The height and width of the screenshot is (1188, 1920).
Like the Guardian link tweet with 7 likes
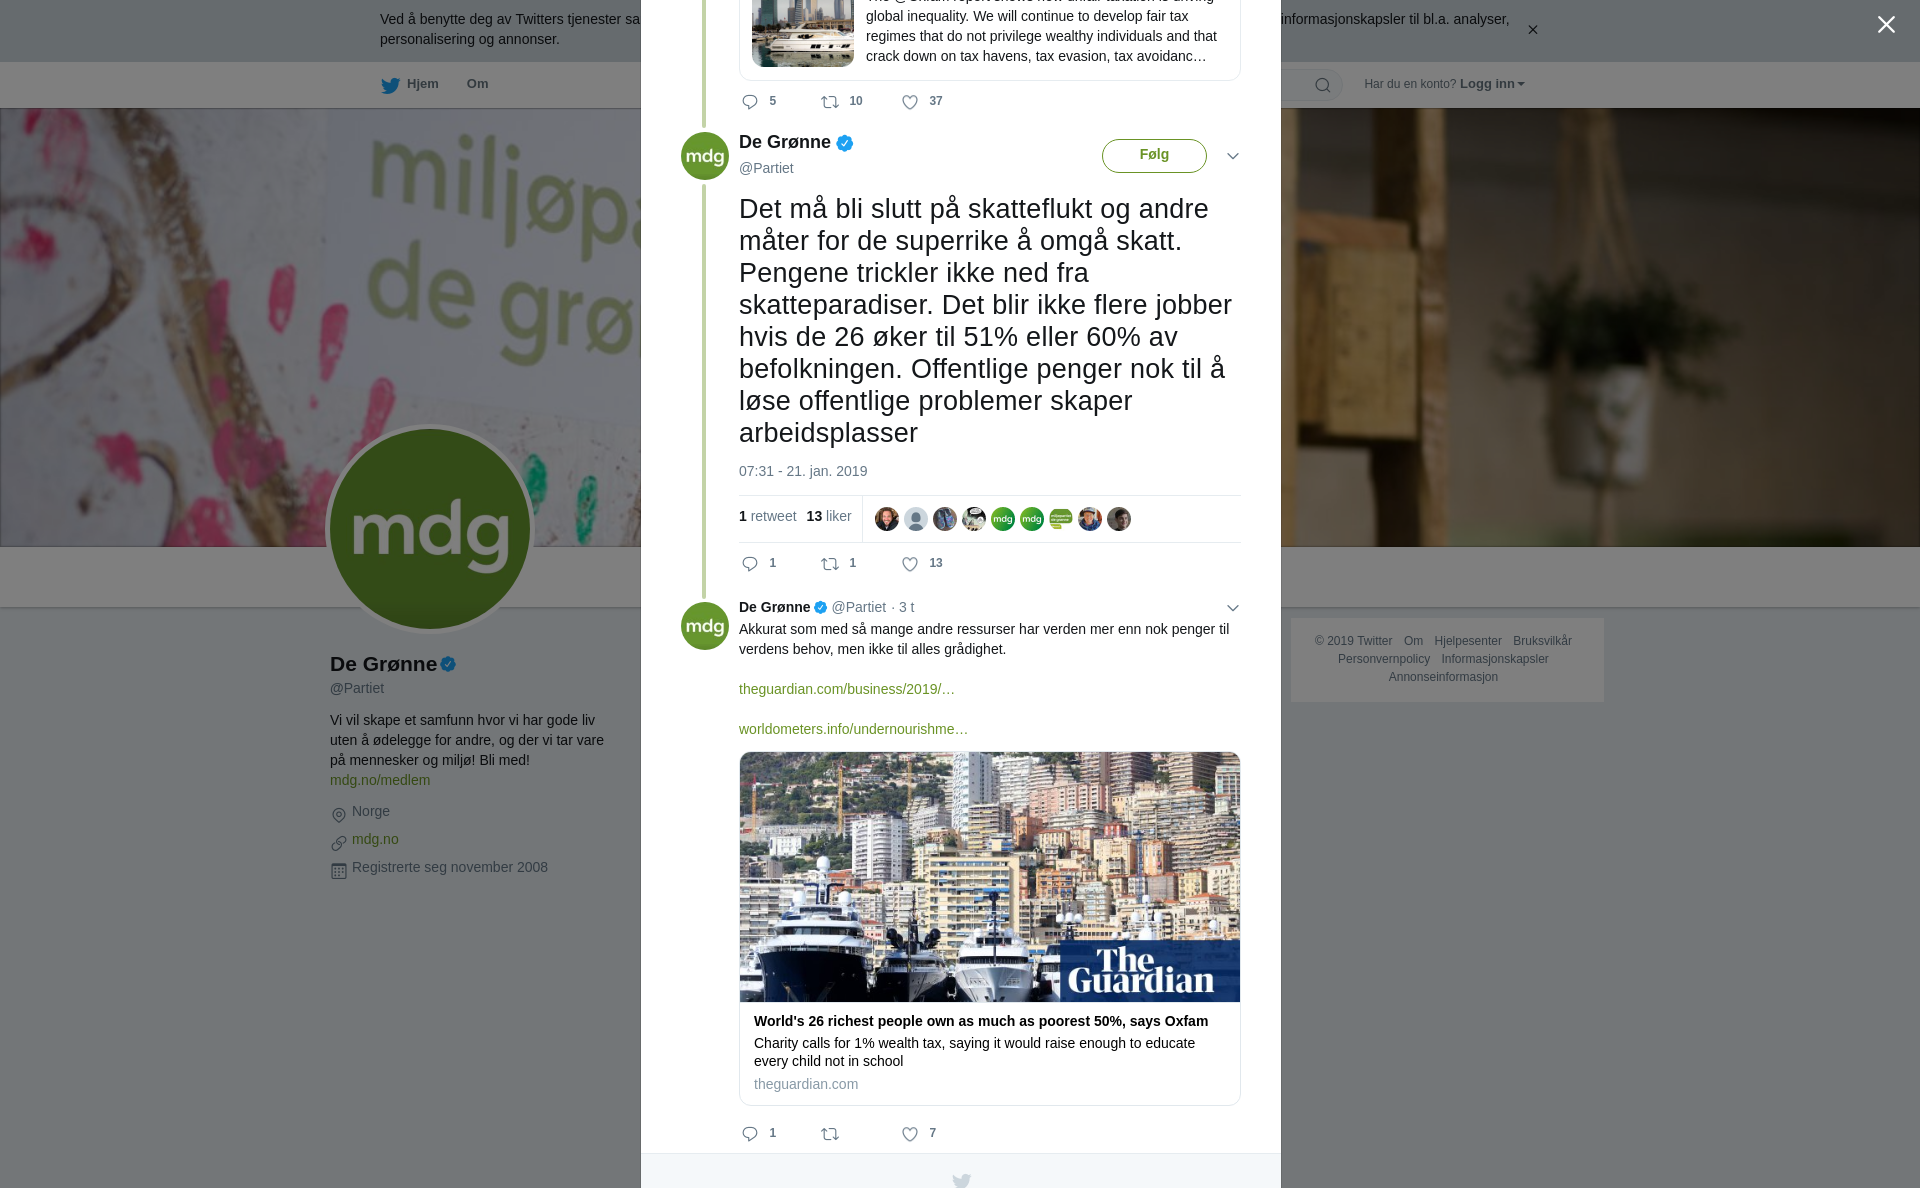tap(910, 1134)
